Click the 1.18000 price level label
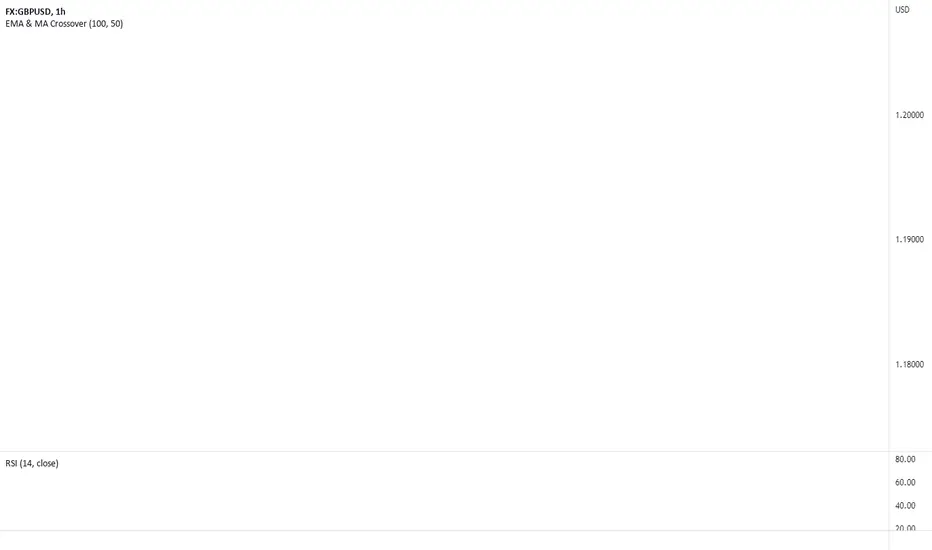 click(x=909, y=364)
